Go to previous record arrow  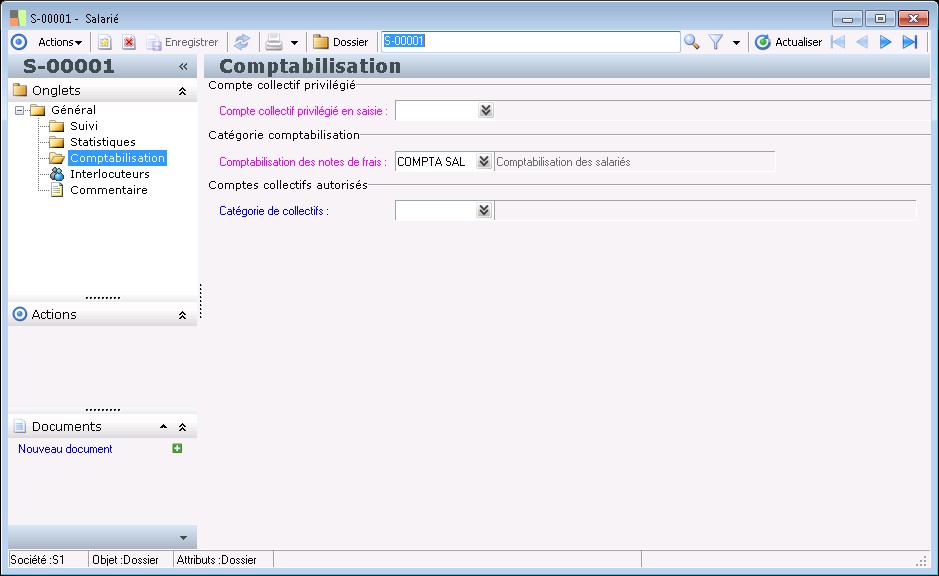[862, 42]
